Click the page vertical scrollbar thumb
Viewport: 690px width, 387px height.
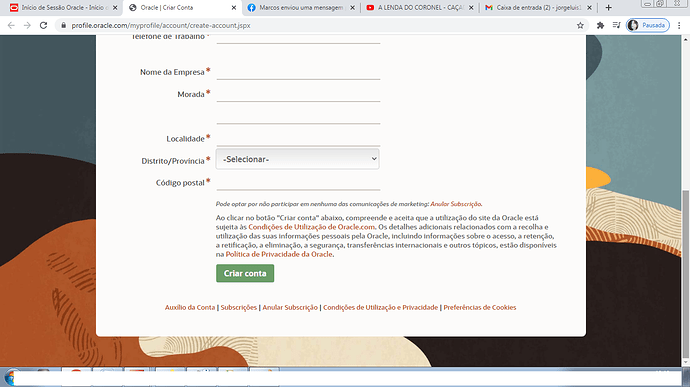[x=686, y=274]
